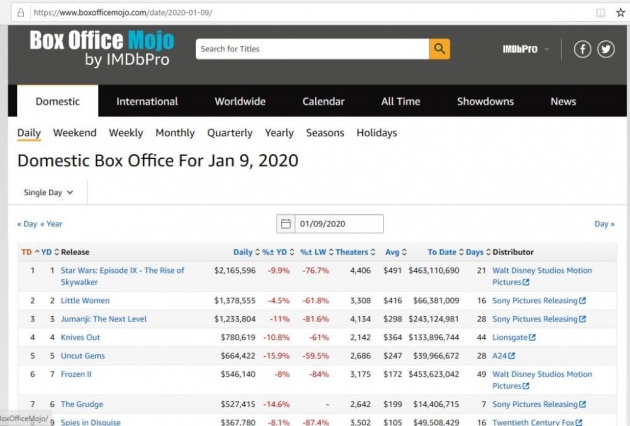This screenshot has width=630, height=426.
Task: Select the Yearly sub-tab
Action: [x=279, y=133]
